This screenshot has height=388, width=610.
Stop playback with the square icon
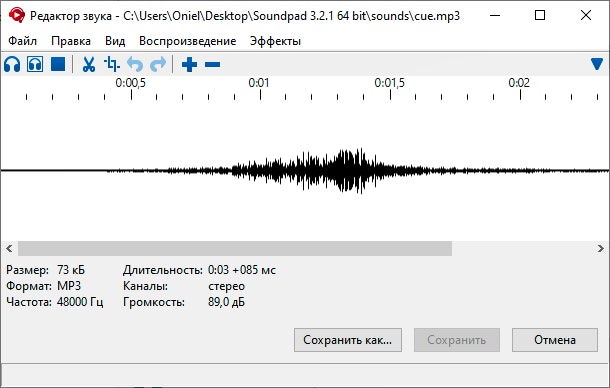58,64
